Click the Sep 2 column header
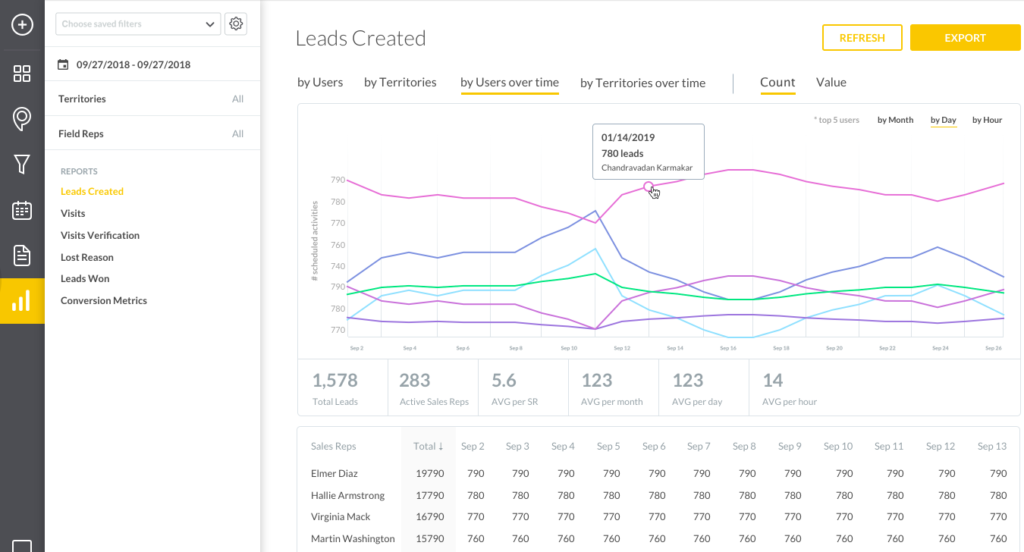The width and height of the screenshot is (1024, 552). pyautogui.click(x=473, y=446)
